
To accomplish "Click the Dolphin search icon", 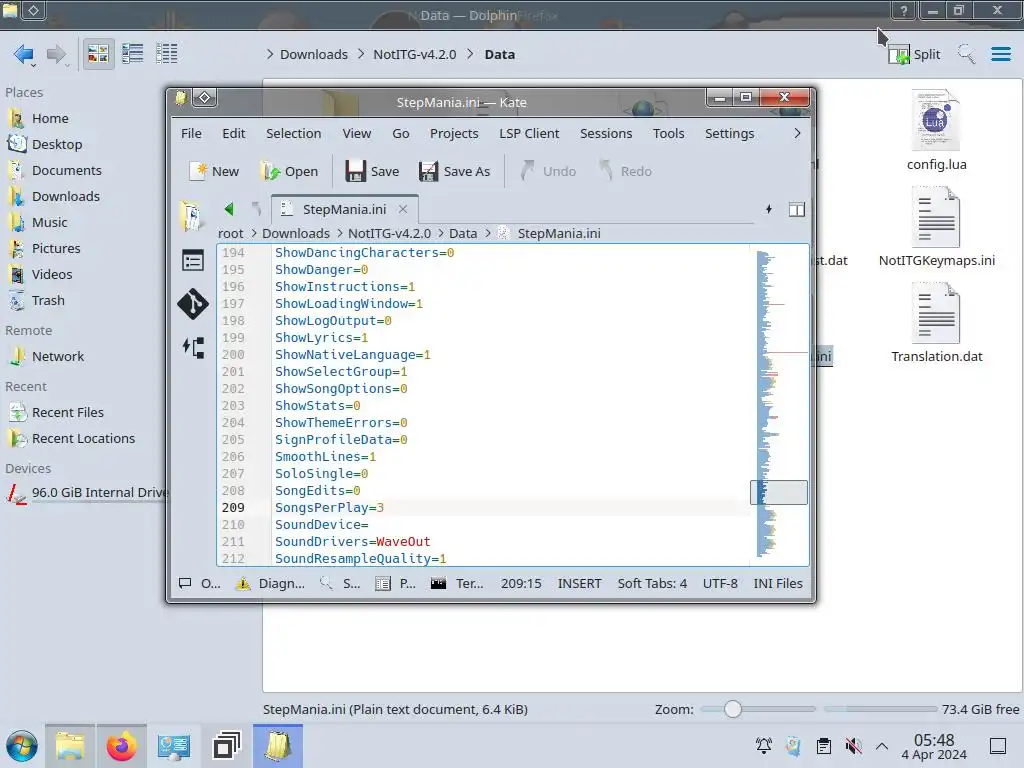I will tap(967, 54).
